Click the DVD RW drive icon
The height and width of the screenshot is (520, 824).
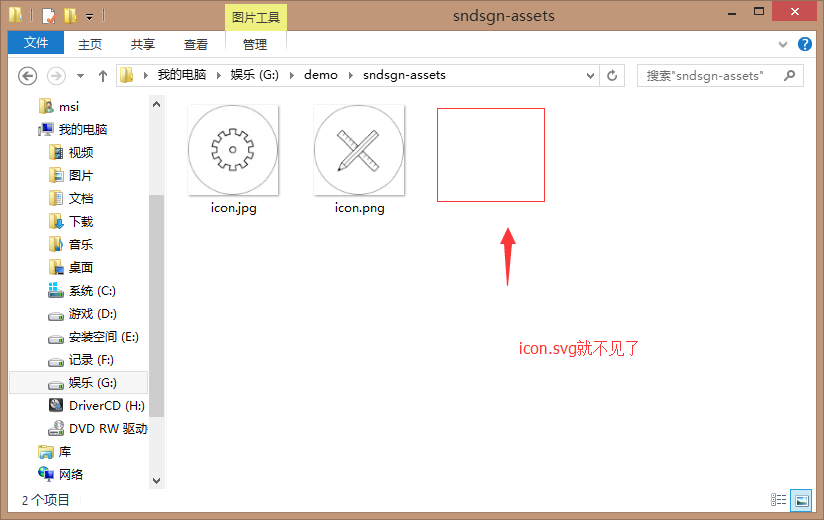click(x=56, y=429)
